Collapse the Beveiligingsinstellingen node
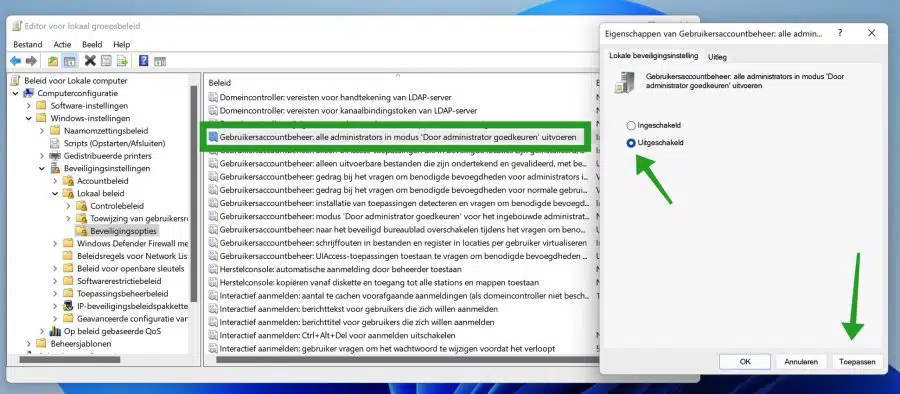Screen dimensions: 900x394 (x=42, y=168)
